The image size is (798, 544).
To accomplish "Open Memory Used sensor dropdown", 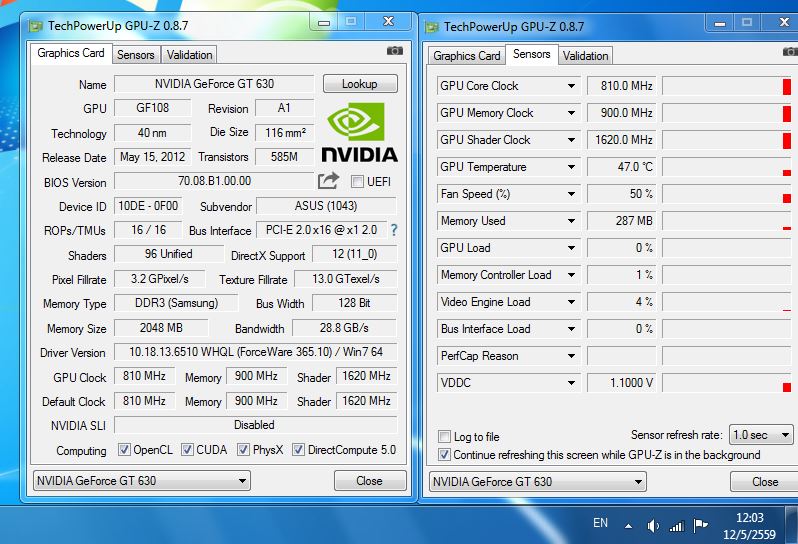I will pos(571,221).
